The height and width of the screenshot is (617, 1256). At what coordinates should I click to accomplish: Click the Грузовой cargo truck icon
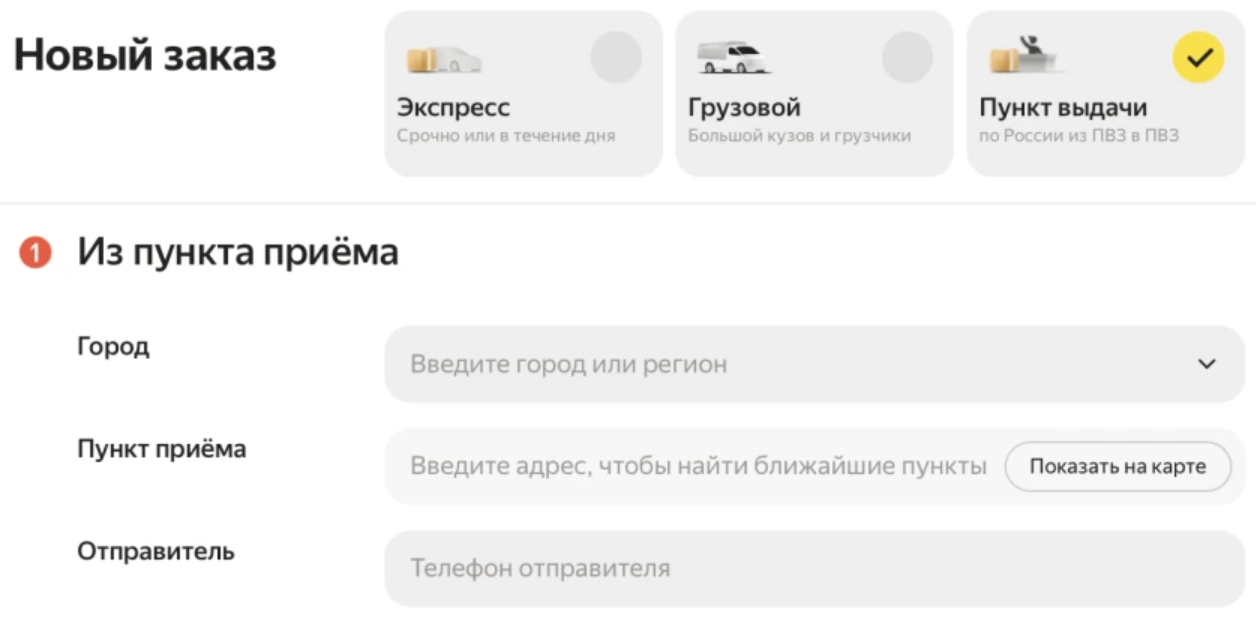733,58
